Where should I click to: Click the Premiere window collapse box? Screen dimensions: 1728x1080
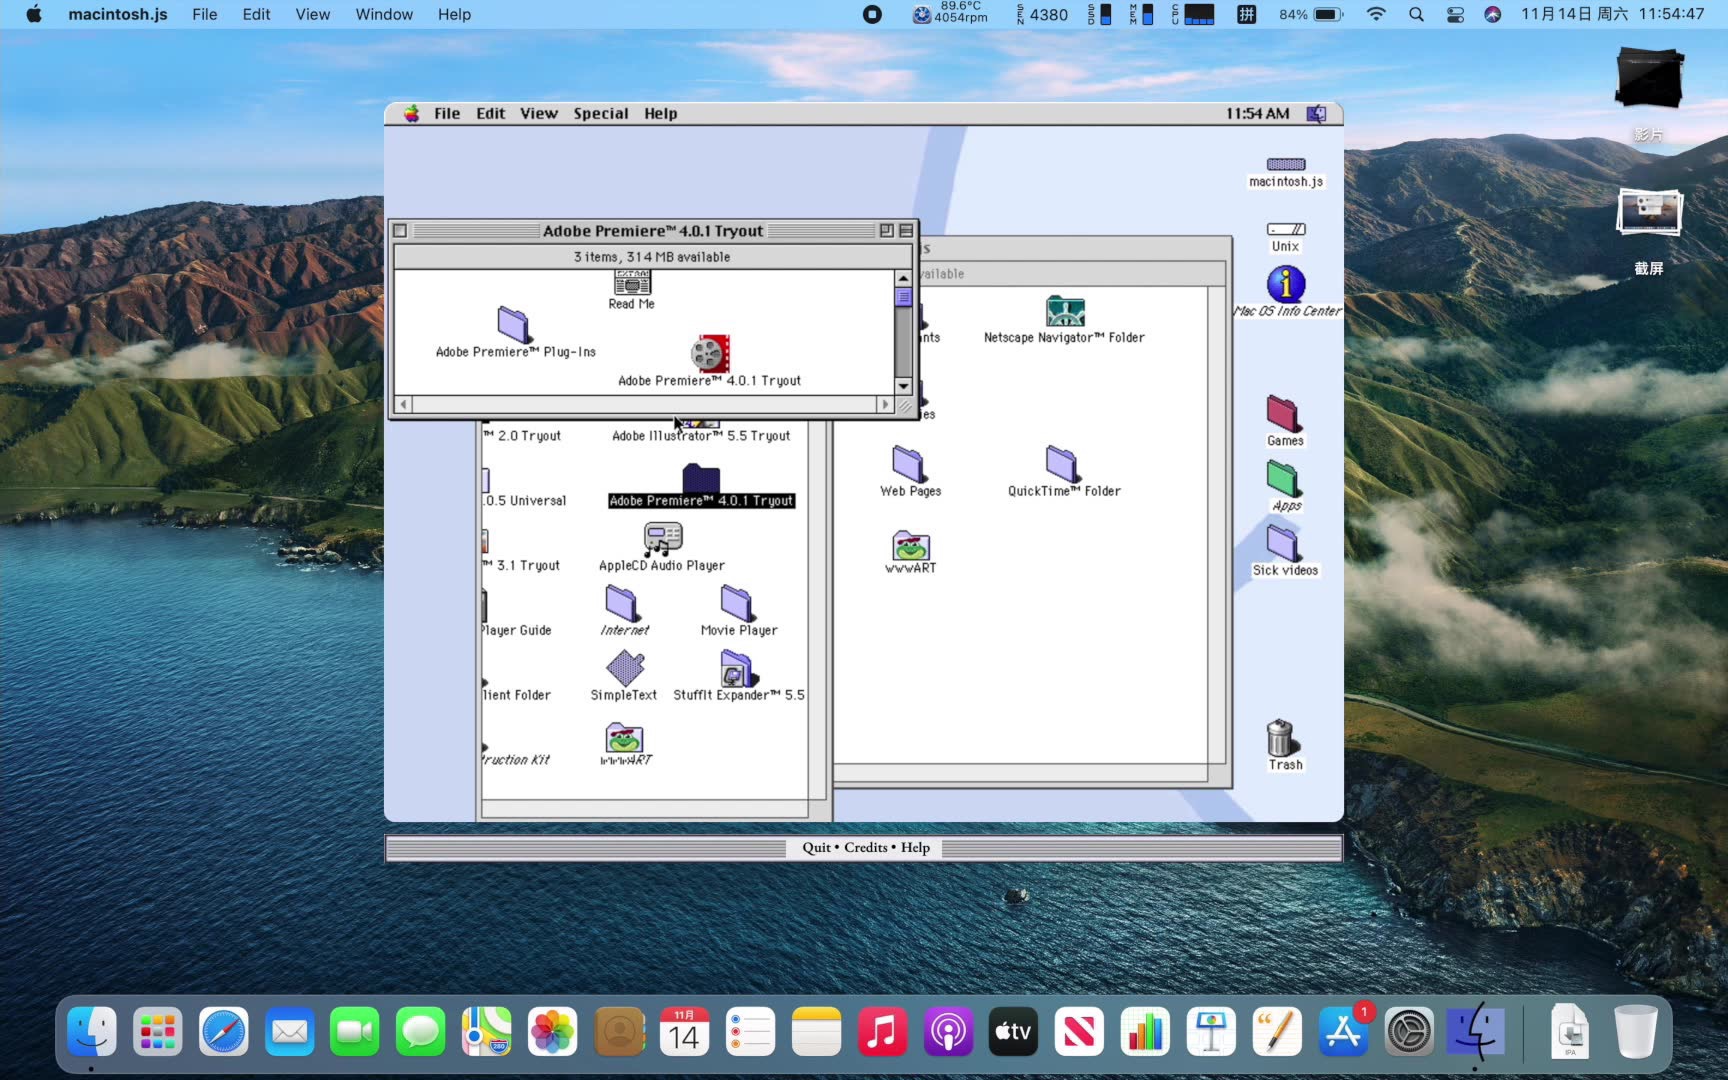tap(906, 231)
